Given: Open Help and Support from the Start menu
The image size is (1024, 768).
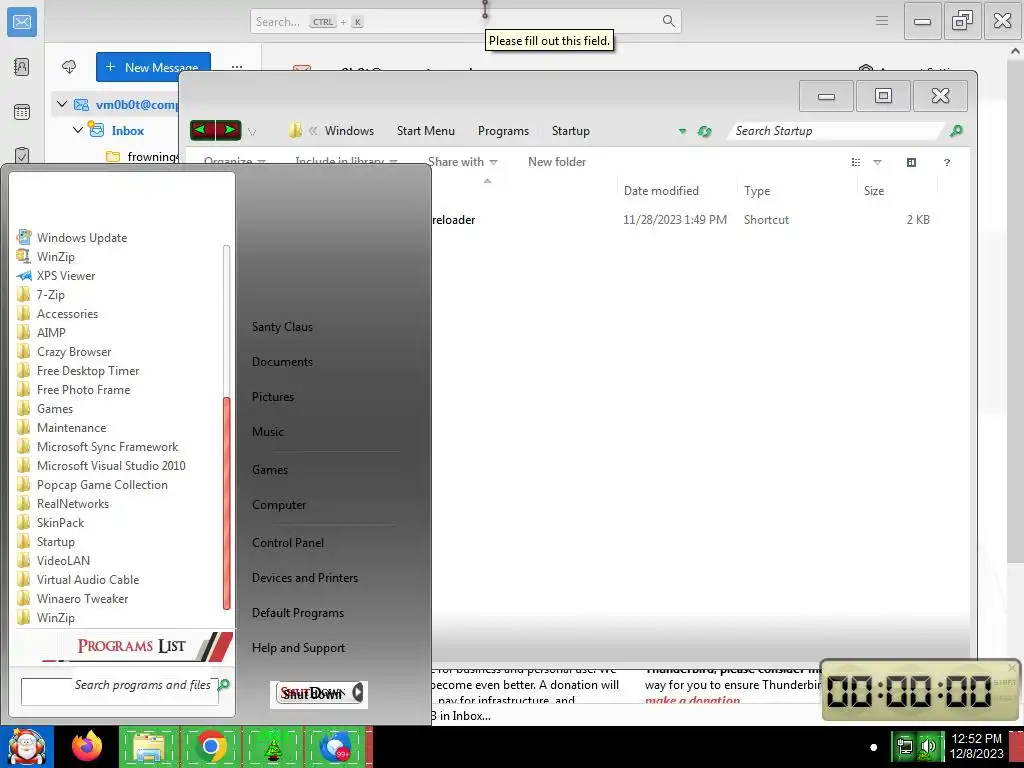Looking at the screenshot, I should (x=298, y=648).
